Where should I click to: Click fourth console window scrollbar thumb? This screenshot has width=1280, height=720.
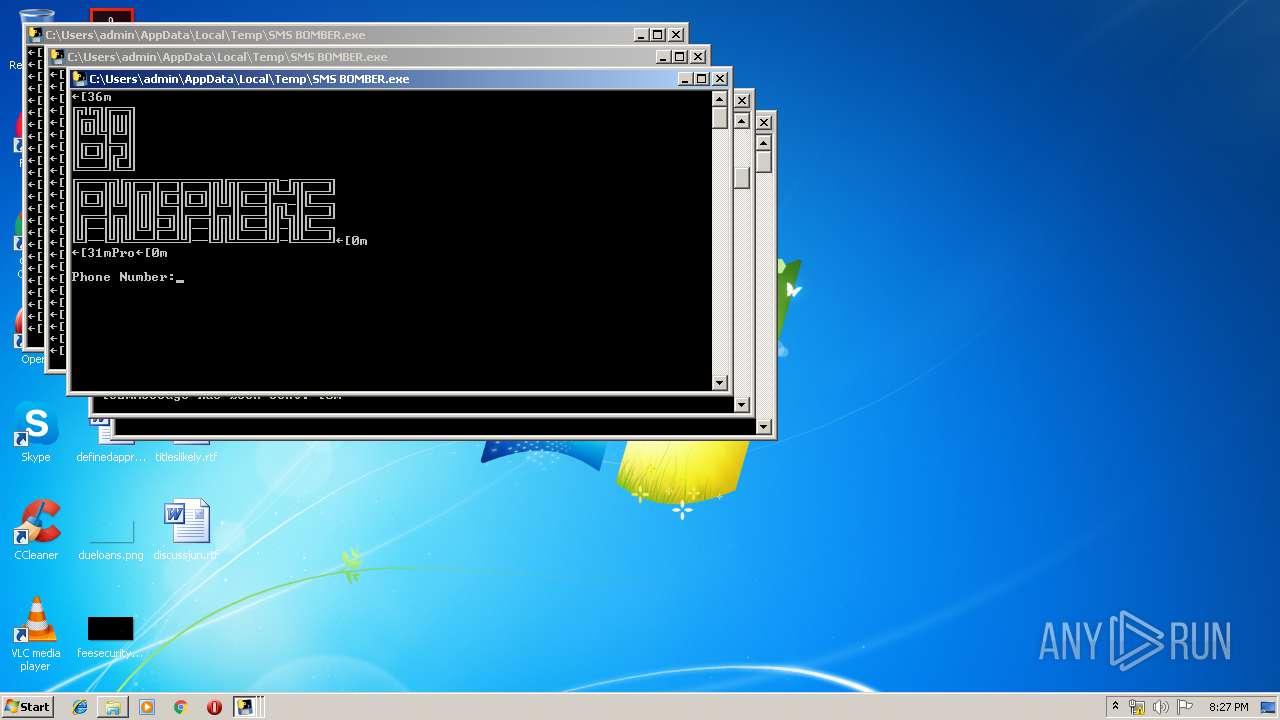point(742,178)
